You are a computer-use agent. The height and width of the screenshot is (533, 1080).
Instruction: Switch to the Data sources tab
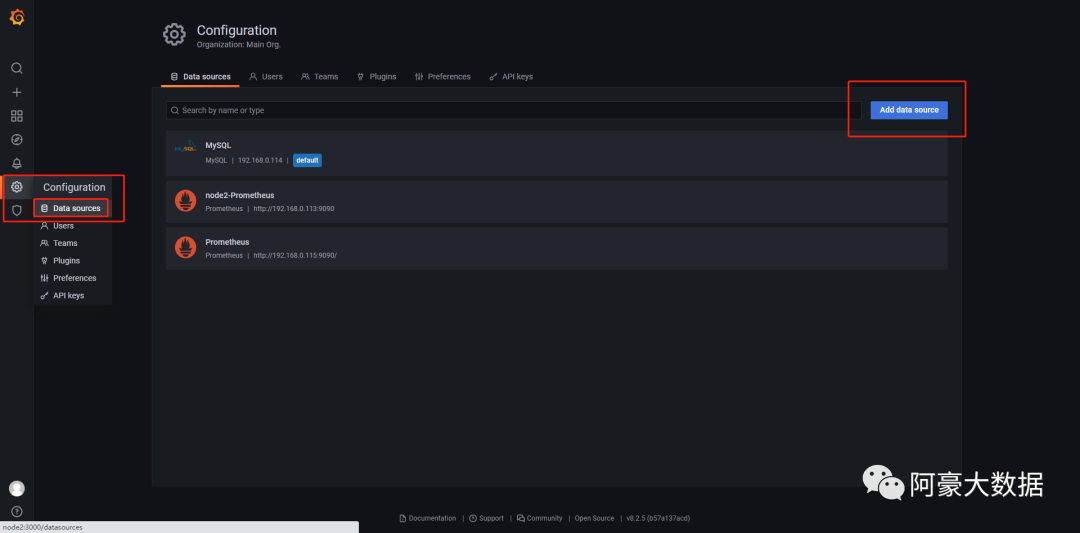(x=200, y=76)
